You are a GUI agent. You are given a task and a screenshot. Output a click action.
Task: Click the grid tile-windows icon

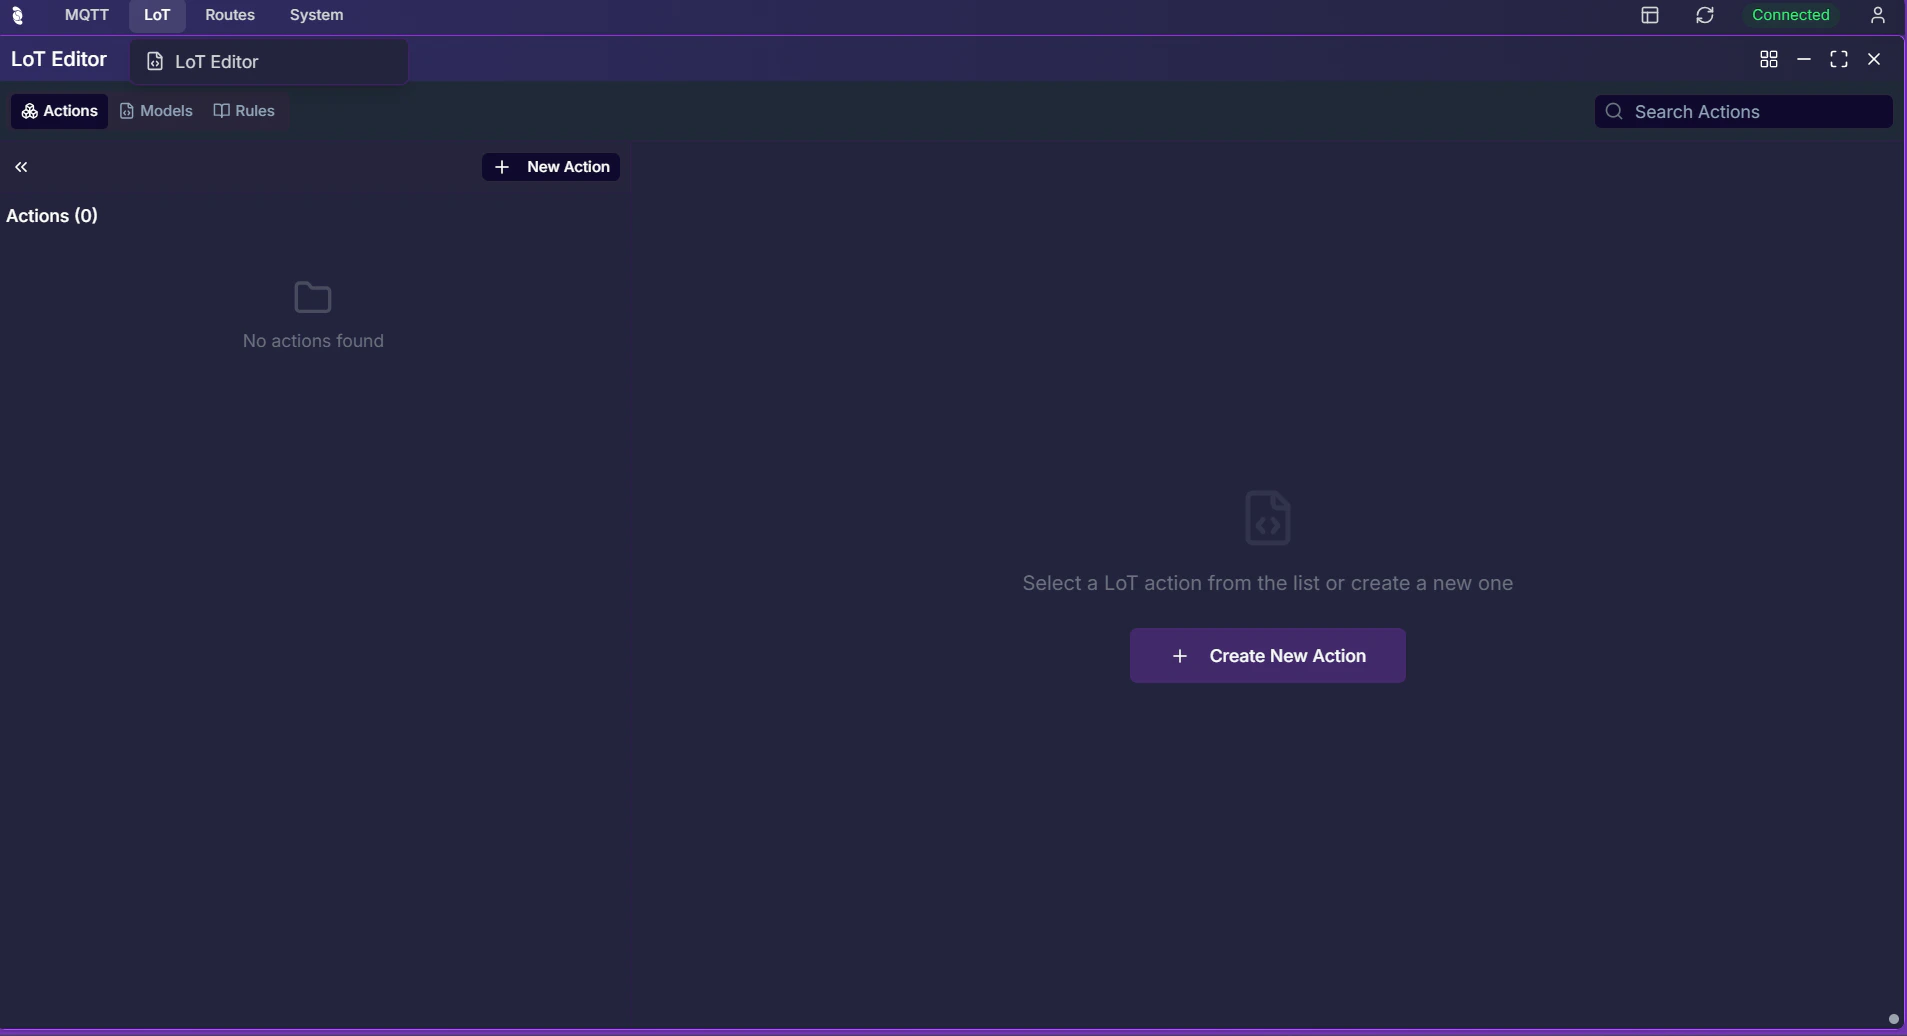[1769, 60]
